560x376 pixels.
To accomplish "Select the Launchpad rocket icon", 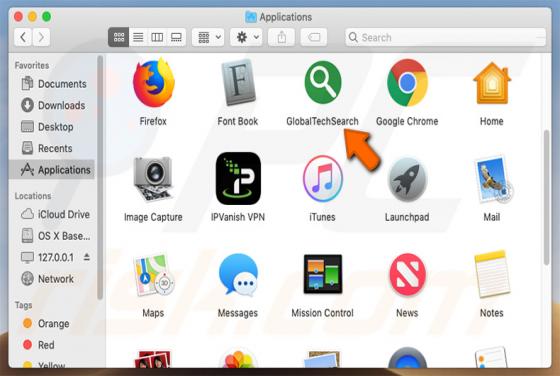I will 407,180.
